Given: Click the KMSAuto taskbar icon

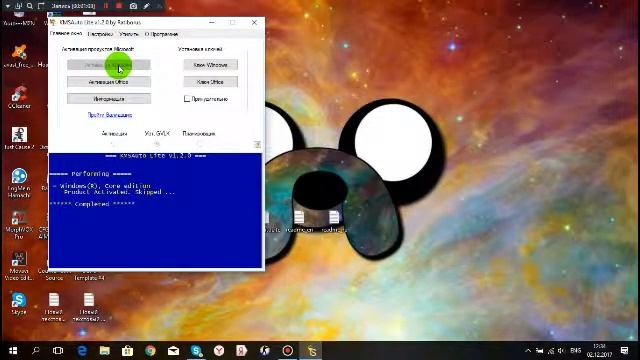Looking at the screenshot, I should point(311,351).
